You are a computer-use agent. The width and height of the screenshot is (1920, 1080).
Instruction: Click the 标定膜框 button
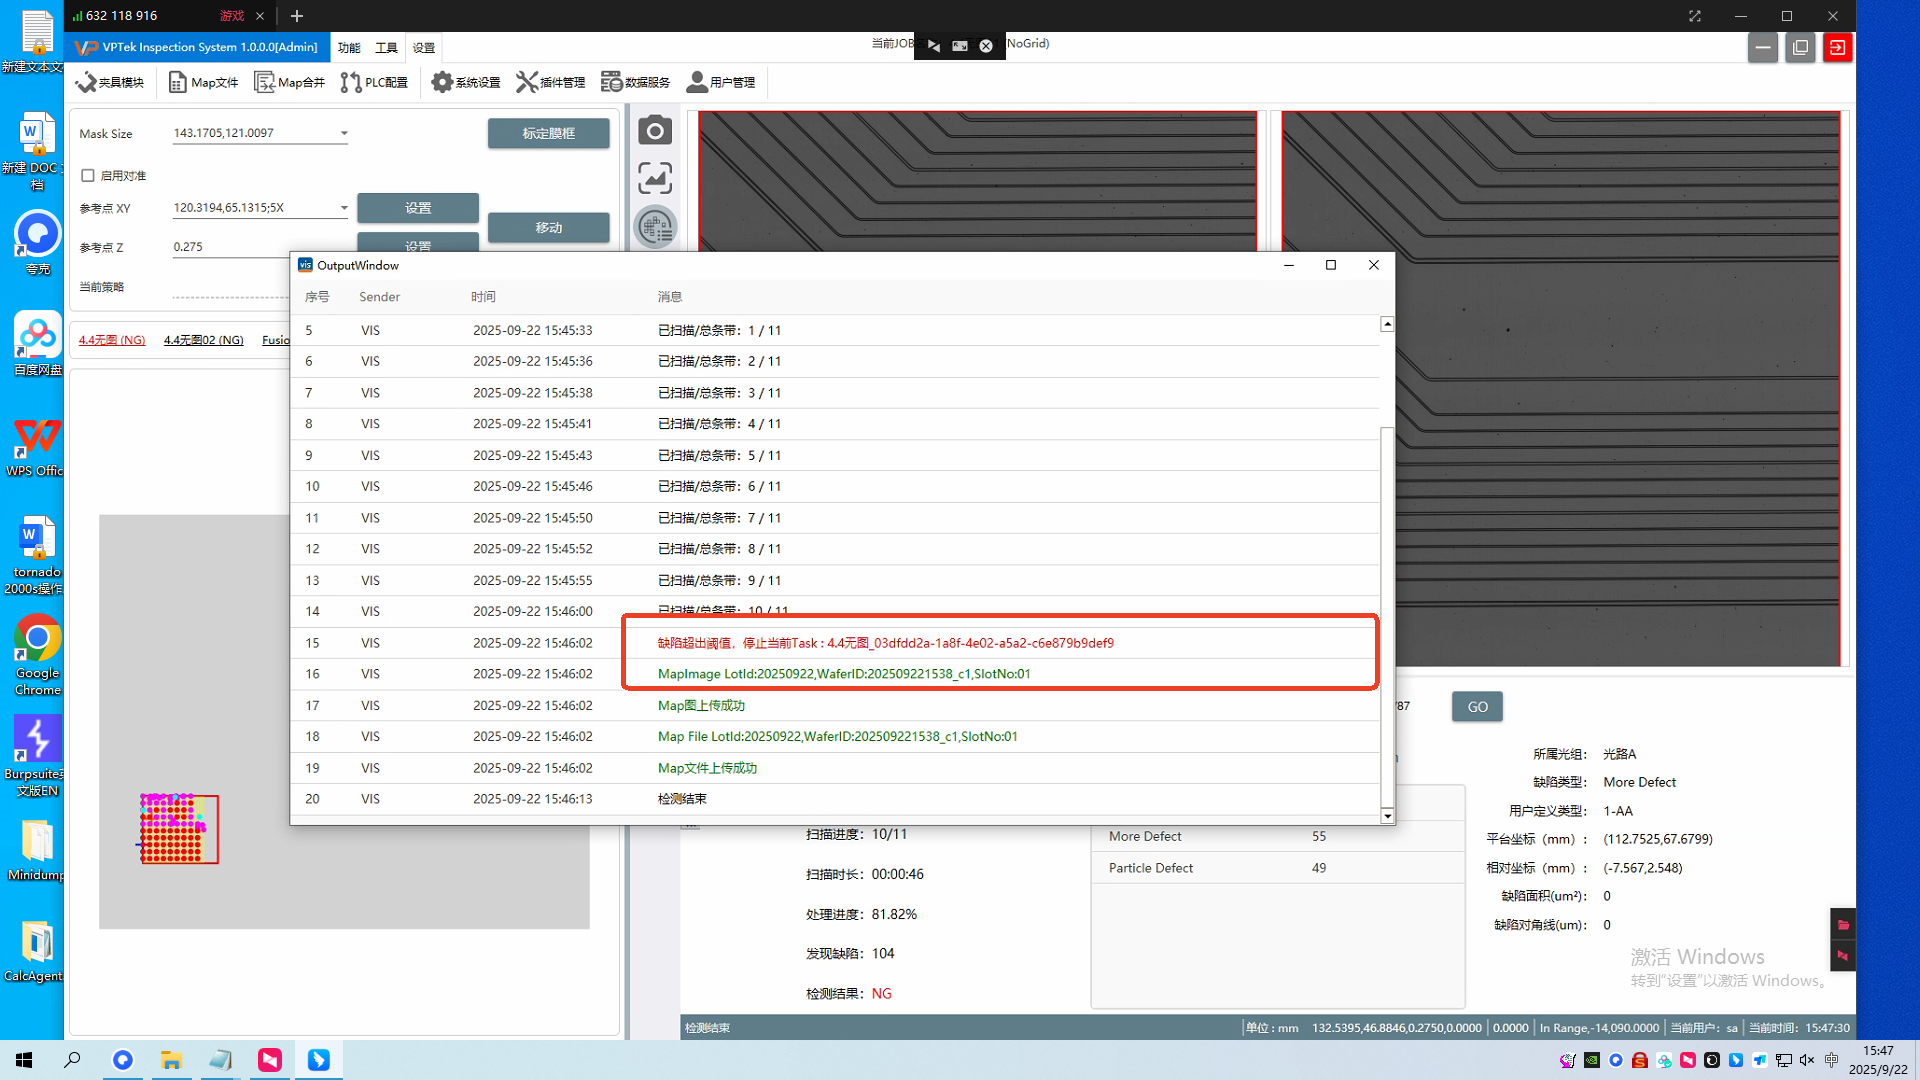pos(548,133)
